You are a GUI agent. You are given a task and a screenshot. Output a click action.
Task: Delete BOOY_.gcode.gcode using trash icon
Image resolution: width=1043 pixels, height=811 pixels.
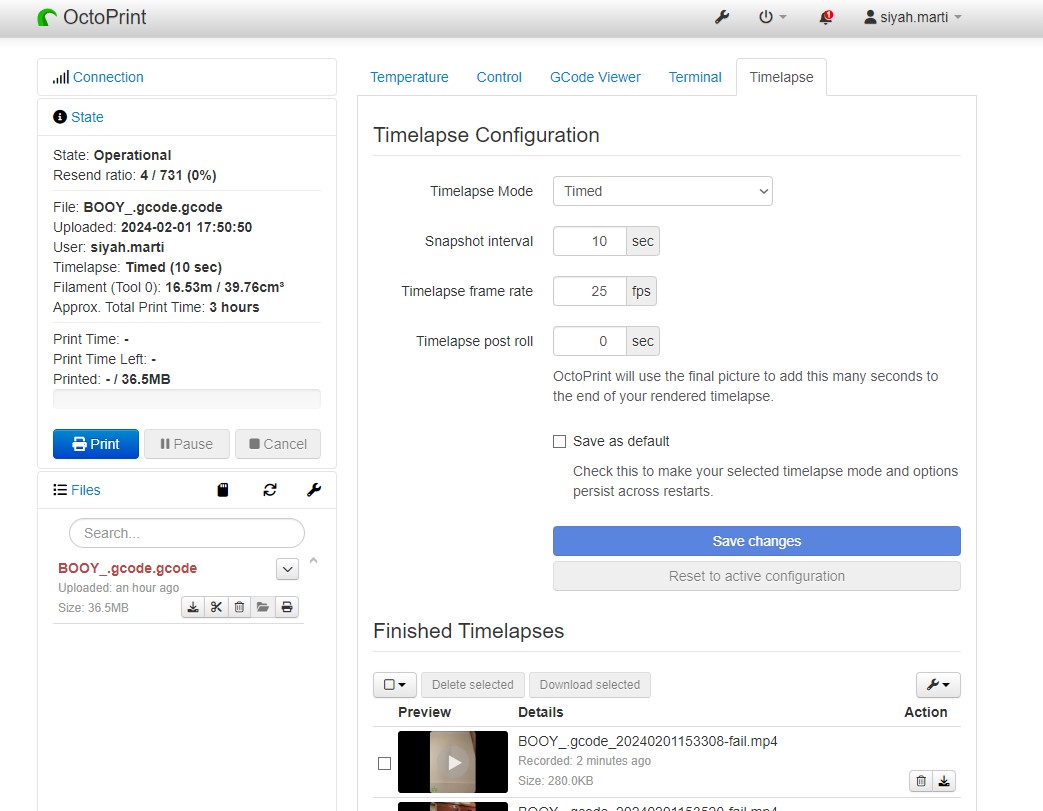[x=239, y=607]
